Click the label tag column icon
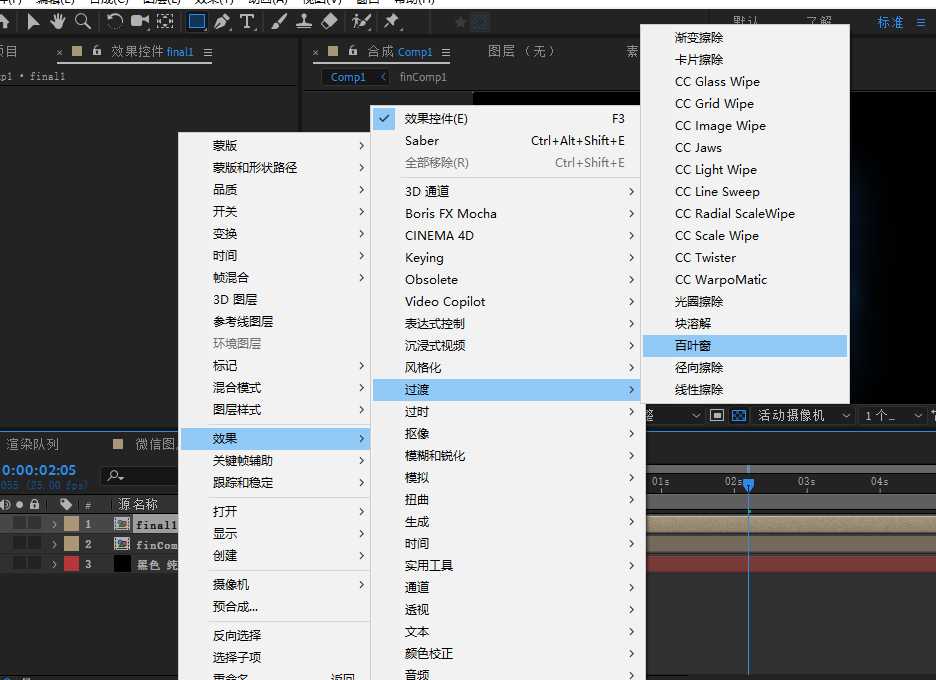The image size is (936, 680). pyautogui.click(x=66, y=504)
